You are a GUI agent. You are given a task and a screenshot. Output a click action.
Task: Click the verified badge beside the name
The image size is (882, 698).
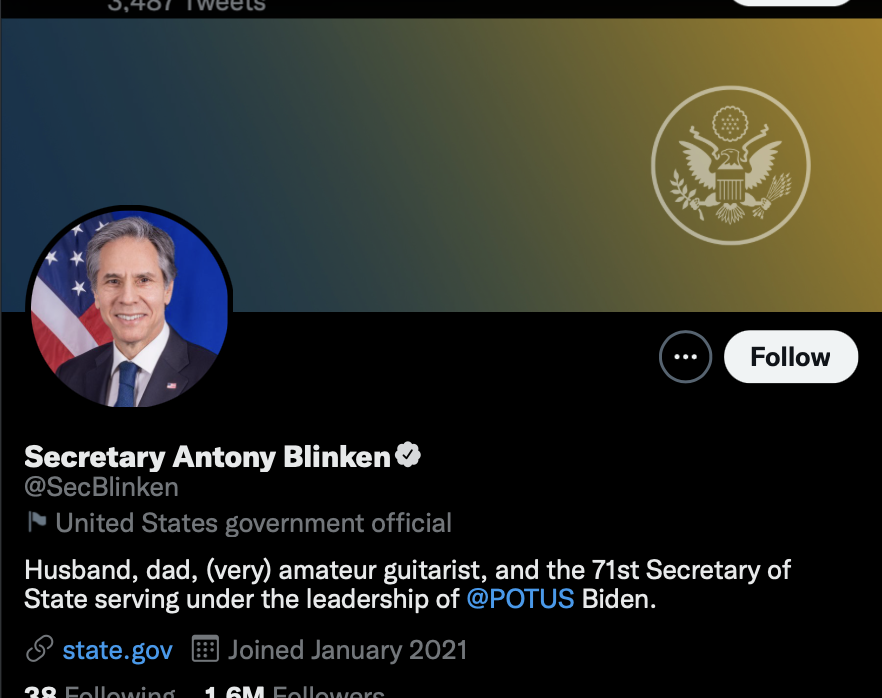pos(408,456)
